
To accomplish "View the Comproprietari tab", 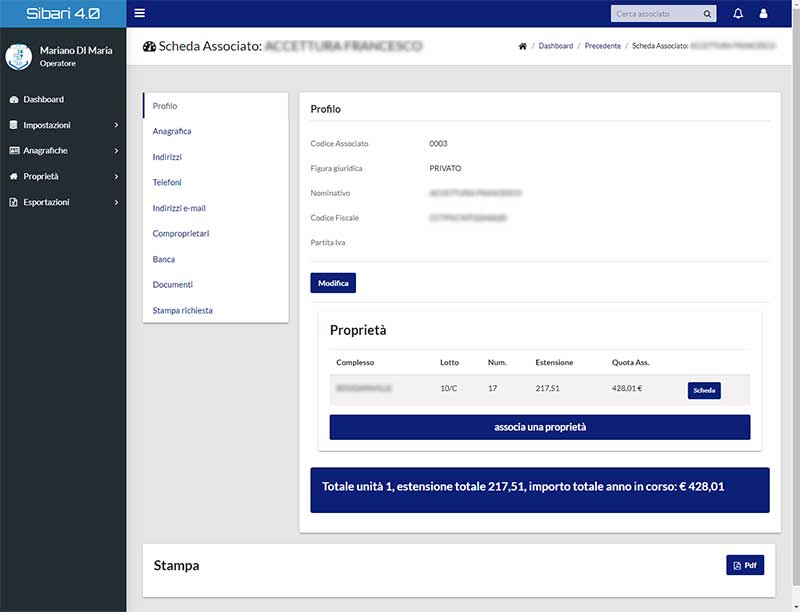I will tap(216, 234).
